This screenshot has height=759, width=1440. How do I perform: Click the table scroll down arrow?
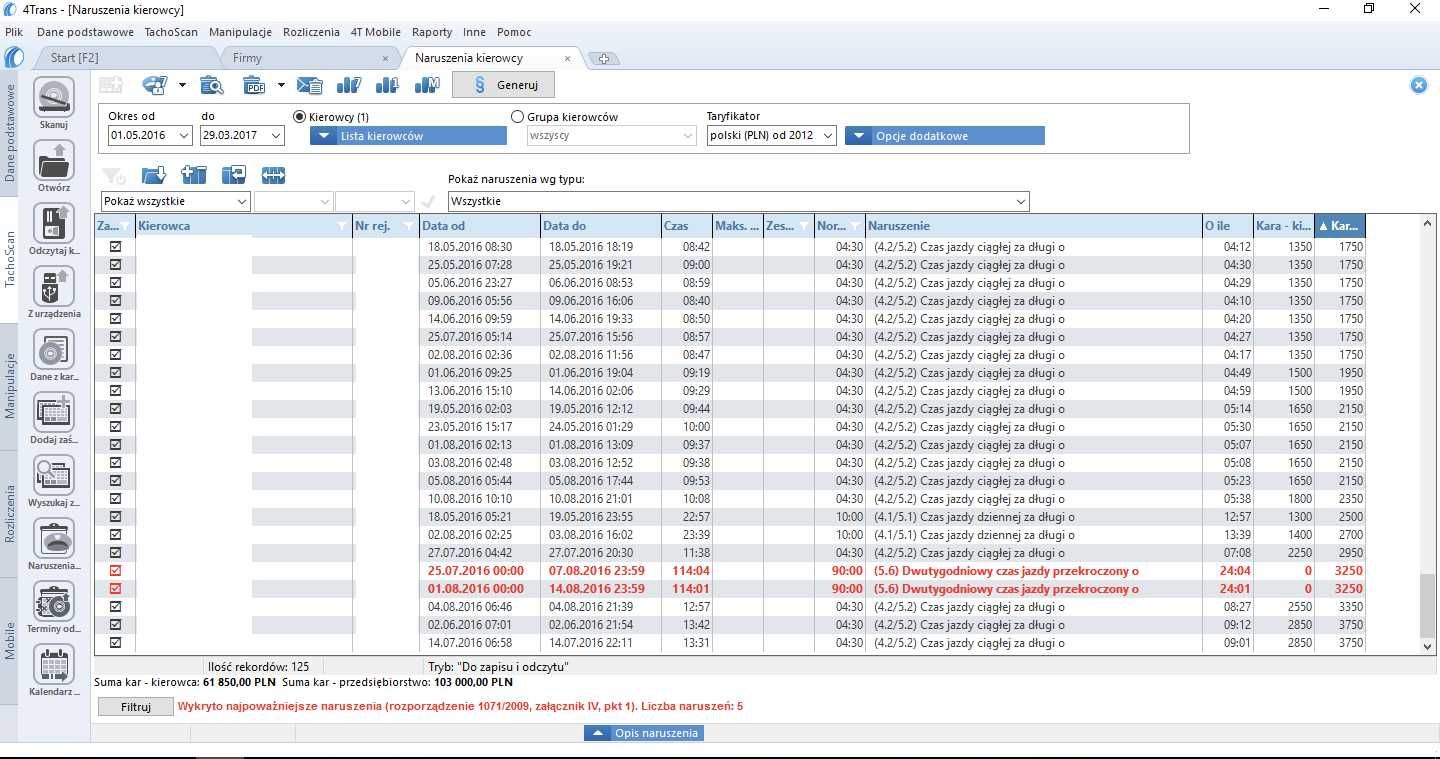(x=1427, y=647)
